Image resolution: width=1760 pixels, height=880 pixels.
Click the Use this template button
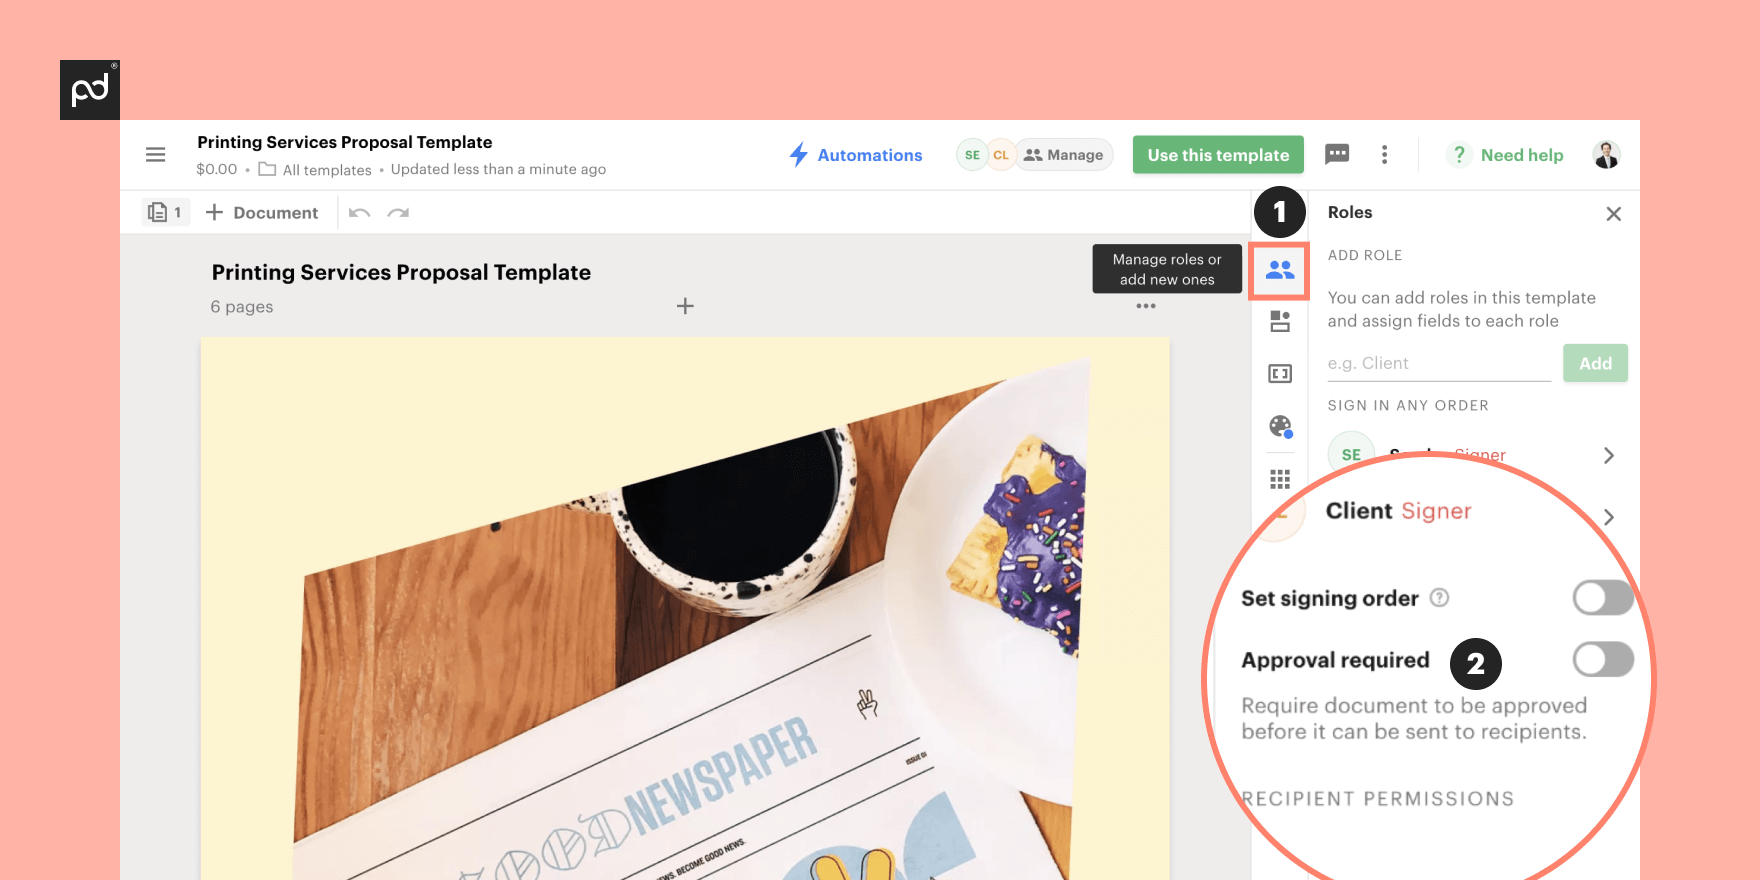(1217, 155)
